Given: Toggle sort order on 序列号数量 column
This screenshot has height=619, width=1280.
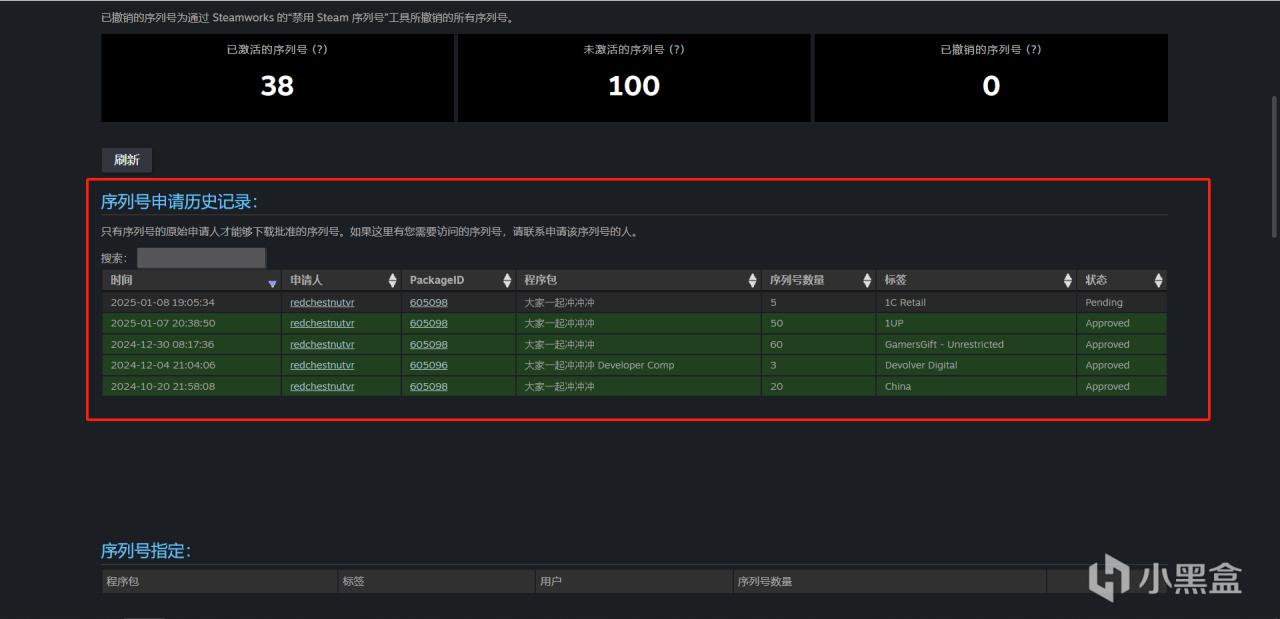Looking at the screenshot, I should coord(867,280).
